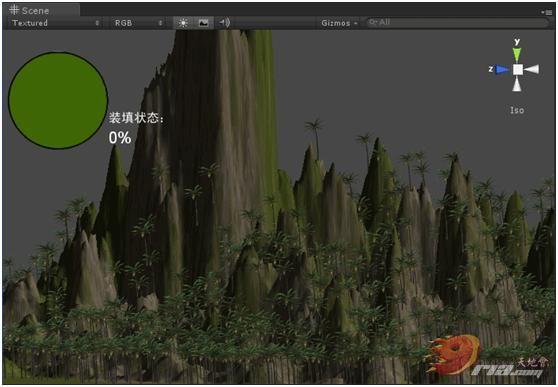Open the Scene panel options menu icon
This screenshot has width=558, height=387.
[548, 12]
